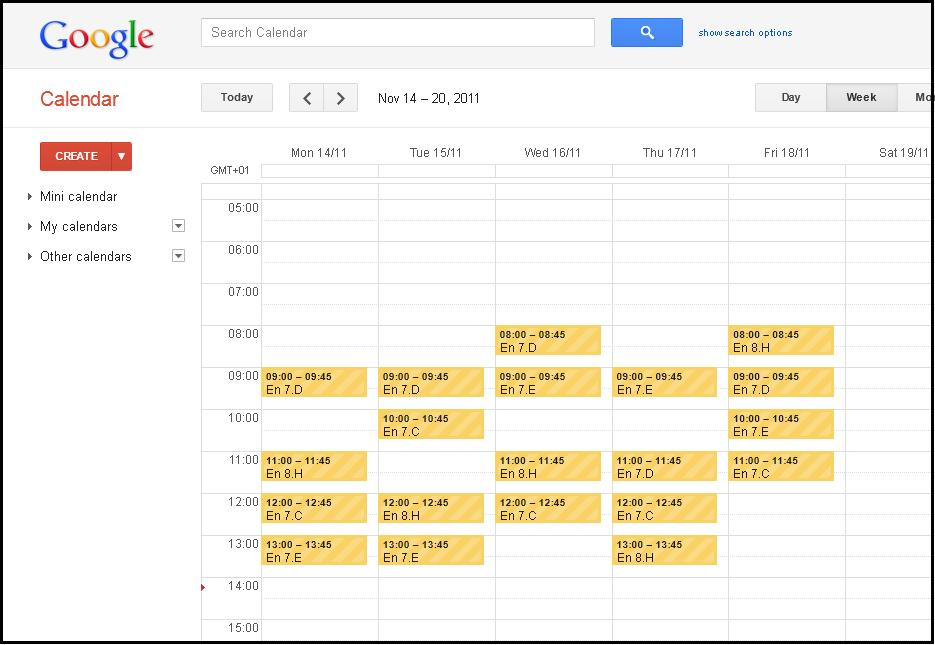Go to previous week with left arrow

(306, 98)
